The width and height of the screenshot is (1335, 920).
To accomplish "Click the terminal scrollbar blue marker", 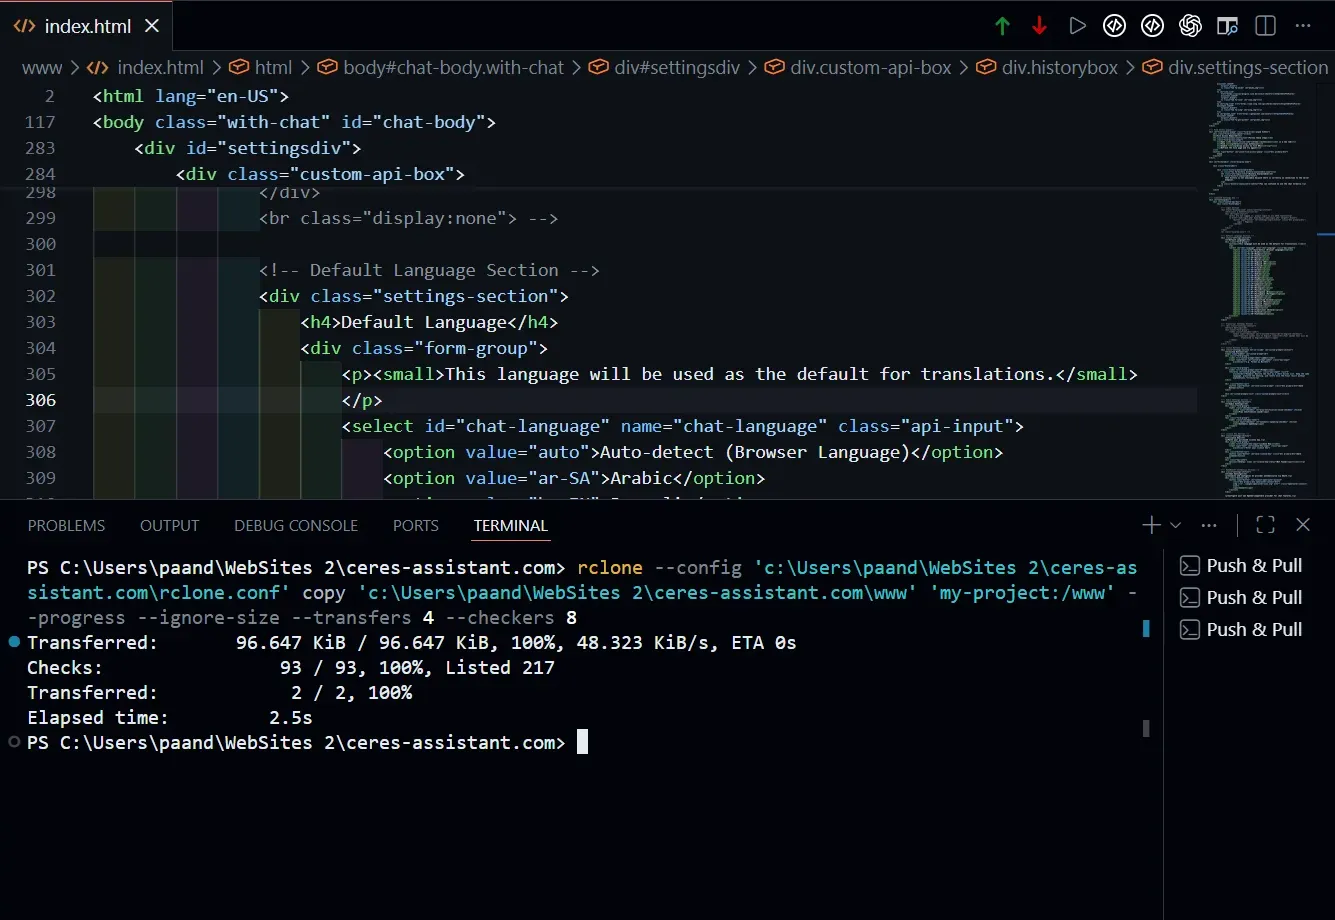I will pos(1146,628).
